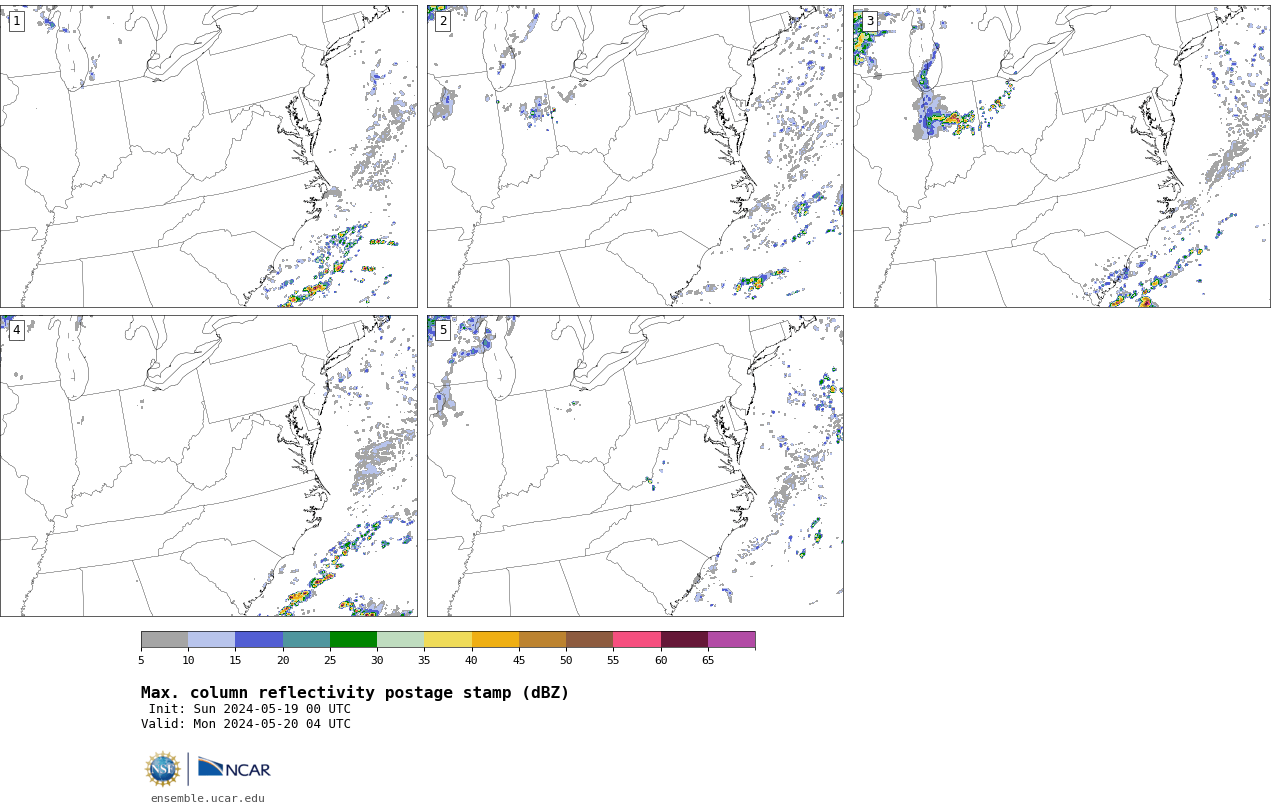Click the colorbar tick label 50
Image resolution: width=1280 pixels, height=809 pixels.
[x=566, y=660]
